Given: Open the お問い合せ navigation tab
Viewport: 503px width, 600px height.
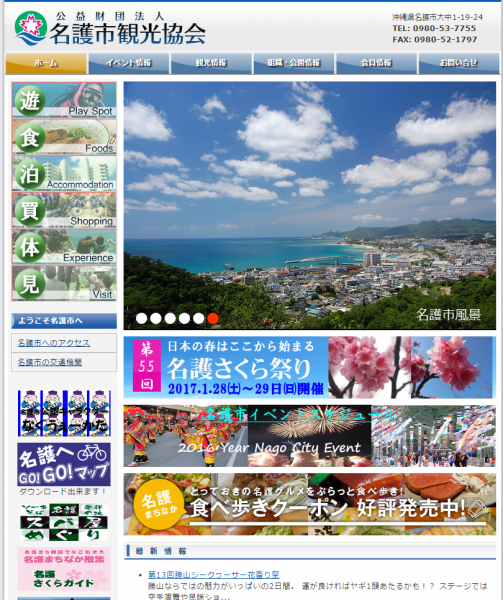Looking at the screenshot, I should [459, 63].
